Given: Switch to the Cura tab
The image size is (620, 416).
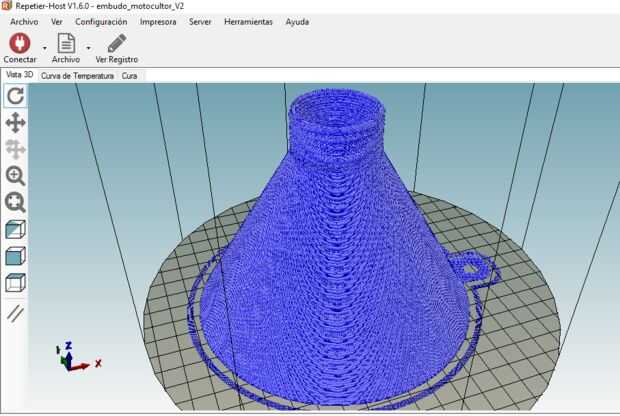Looking at the screenshot, I should point(129,76).
